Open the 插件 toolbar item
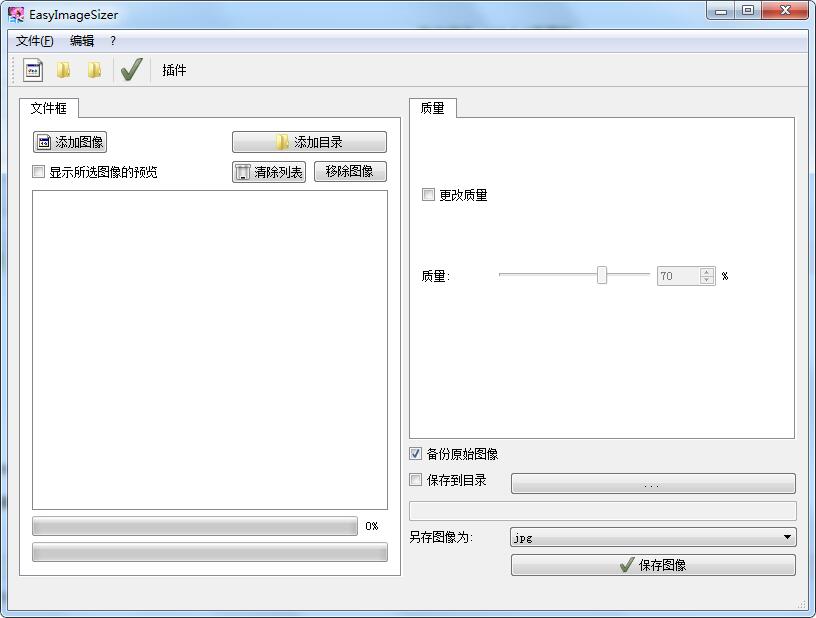The image size is (816, 618). [174, 70]
